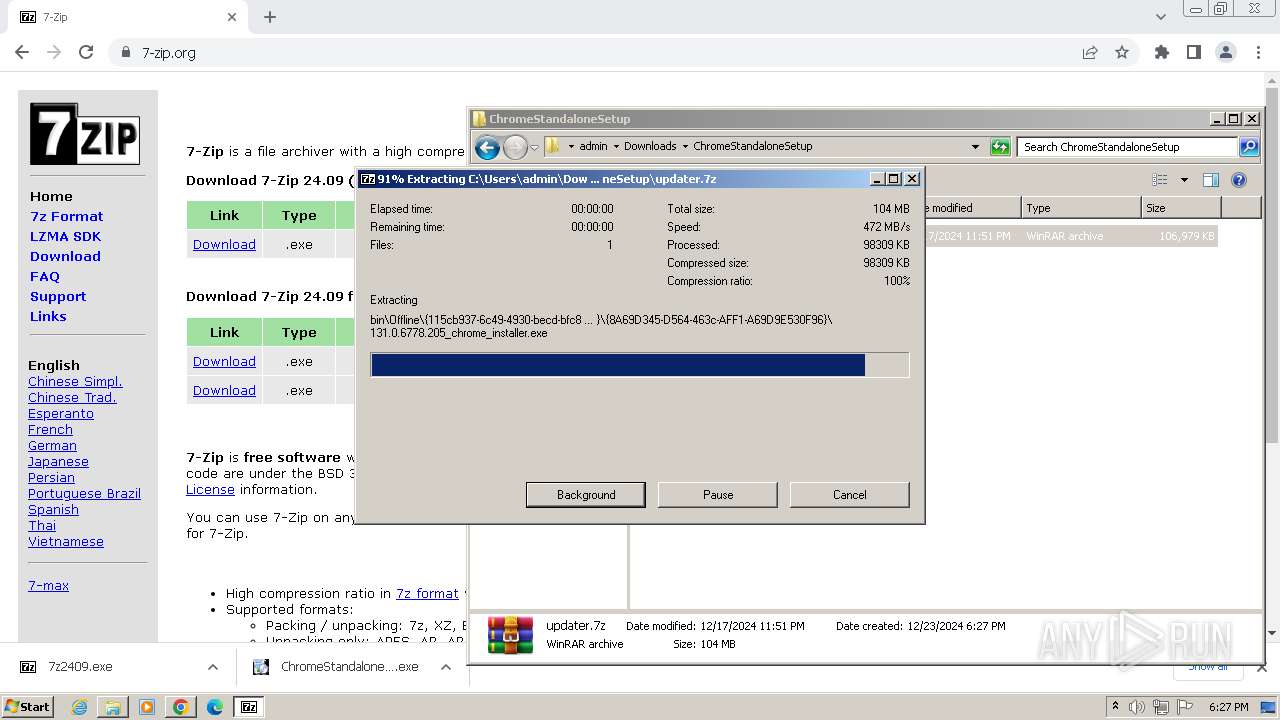1280x720 pixels.
Task: Open FAQ sidebar link
Action: [x=45, y=276]
